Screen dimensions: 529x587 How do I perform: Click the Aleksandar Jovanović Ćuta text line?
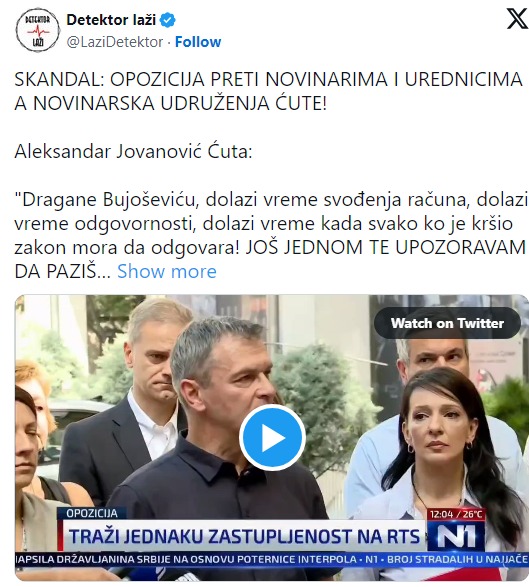pos(133,152)
